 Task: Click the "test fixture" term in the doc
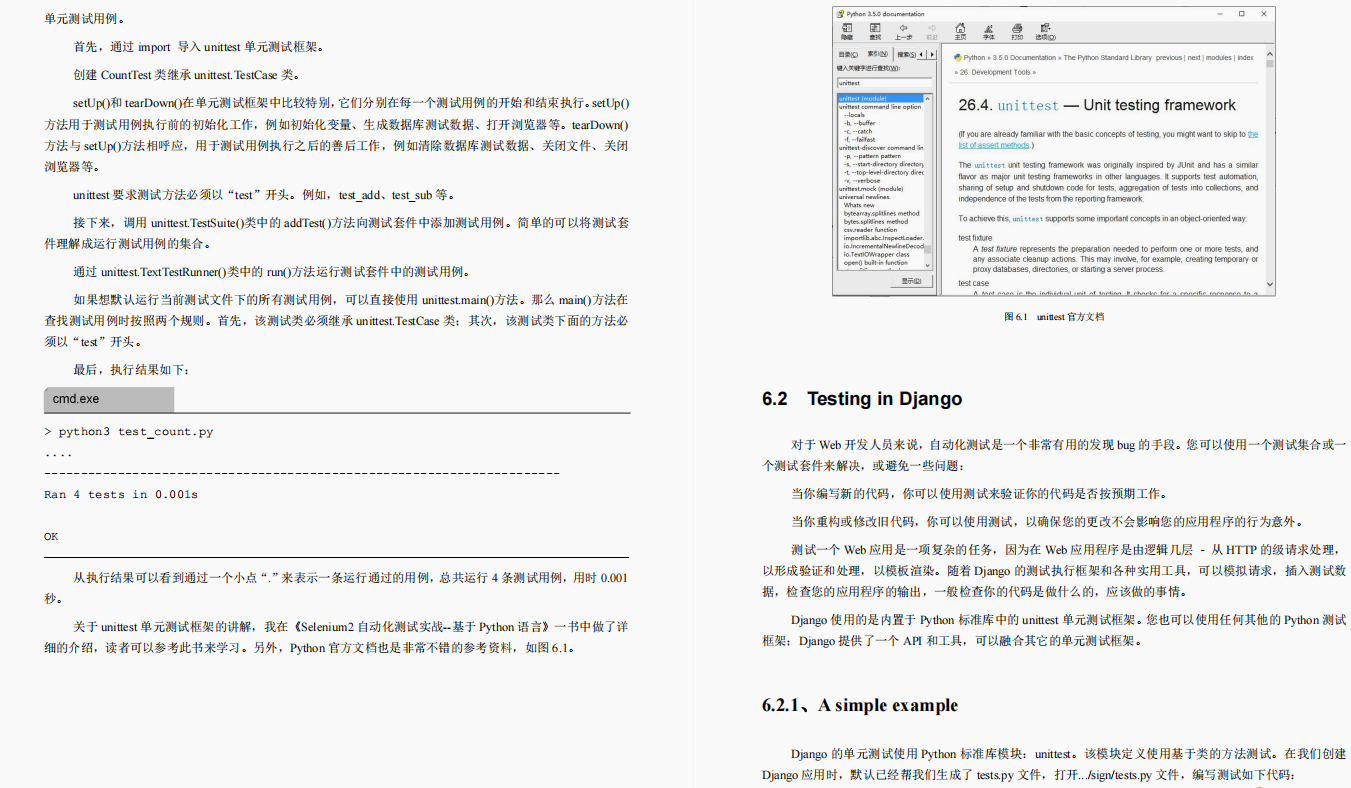pos(975,238)
